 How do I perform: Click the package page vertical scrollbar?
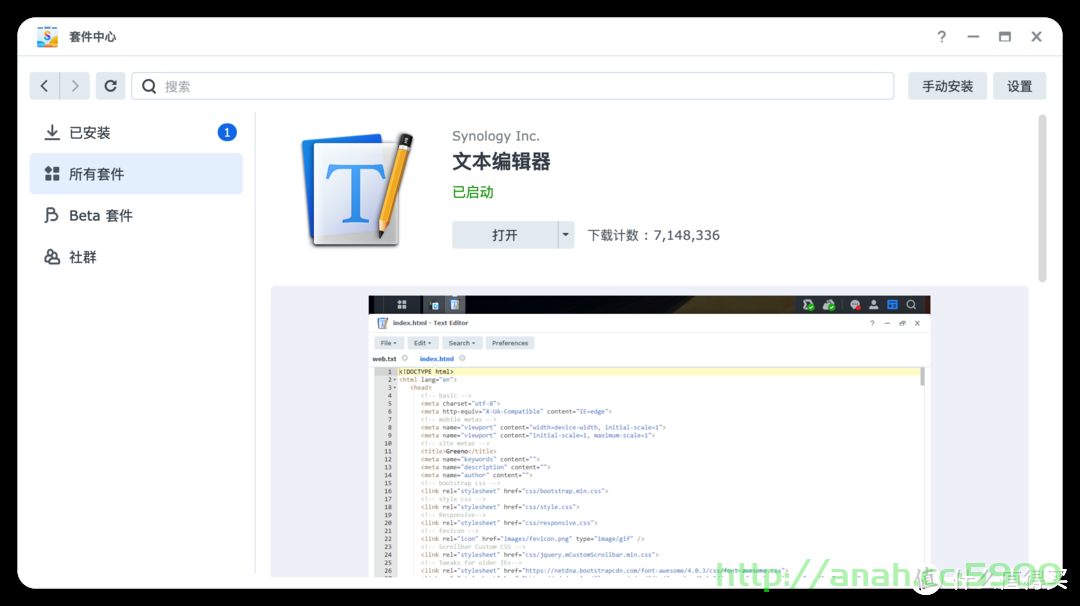1042,199
